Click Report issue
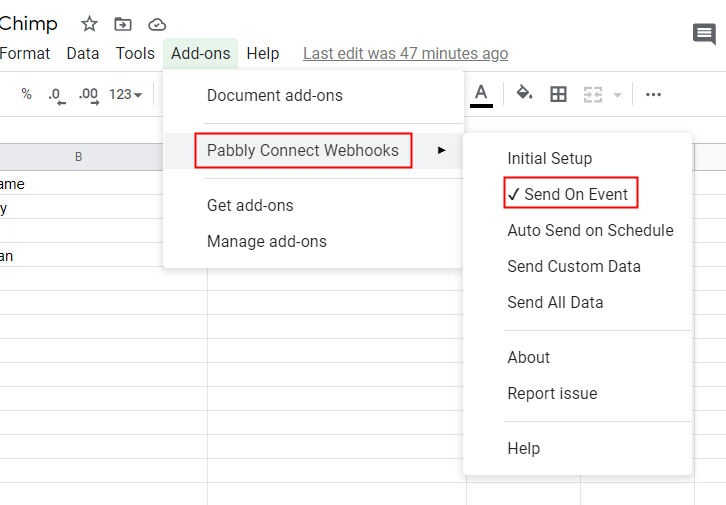The height and width of the screenshot is (505, 726). (x=577, y=393)
